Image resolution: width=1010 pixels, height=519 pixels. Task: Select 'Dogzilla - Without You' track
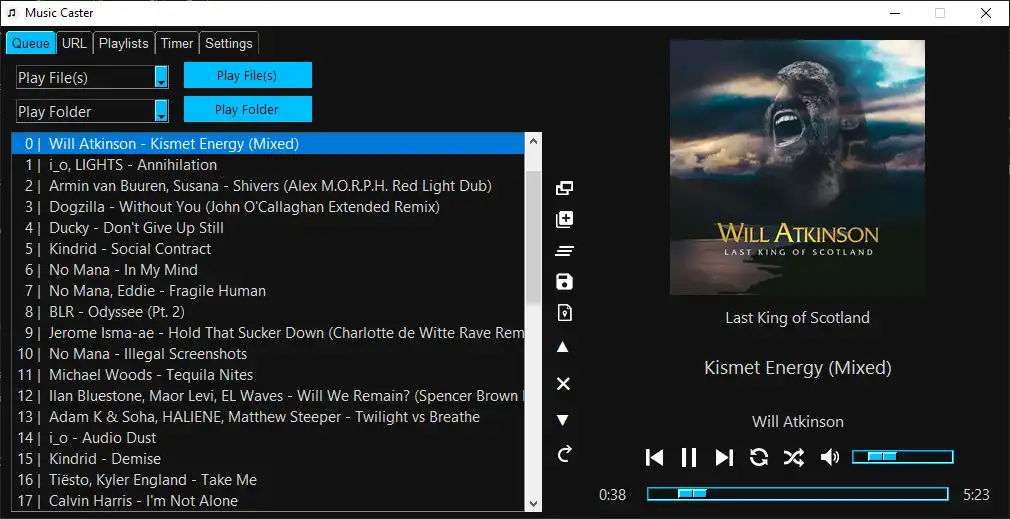point(268,207)
